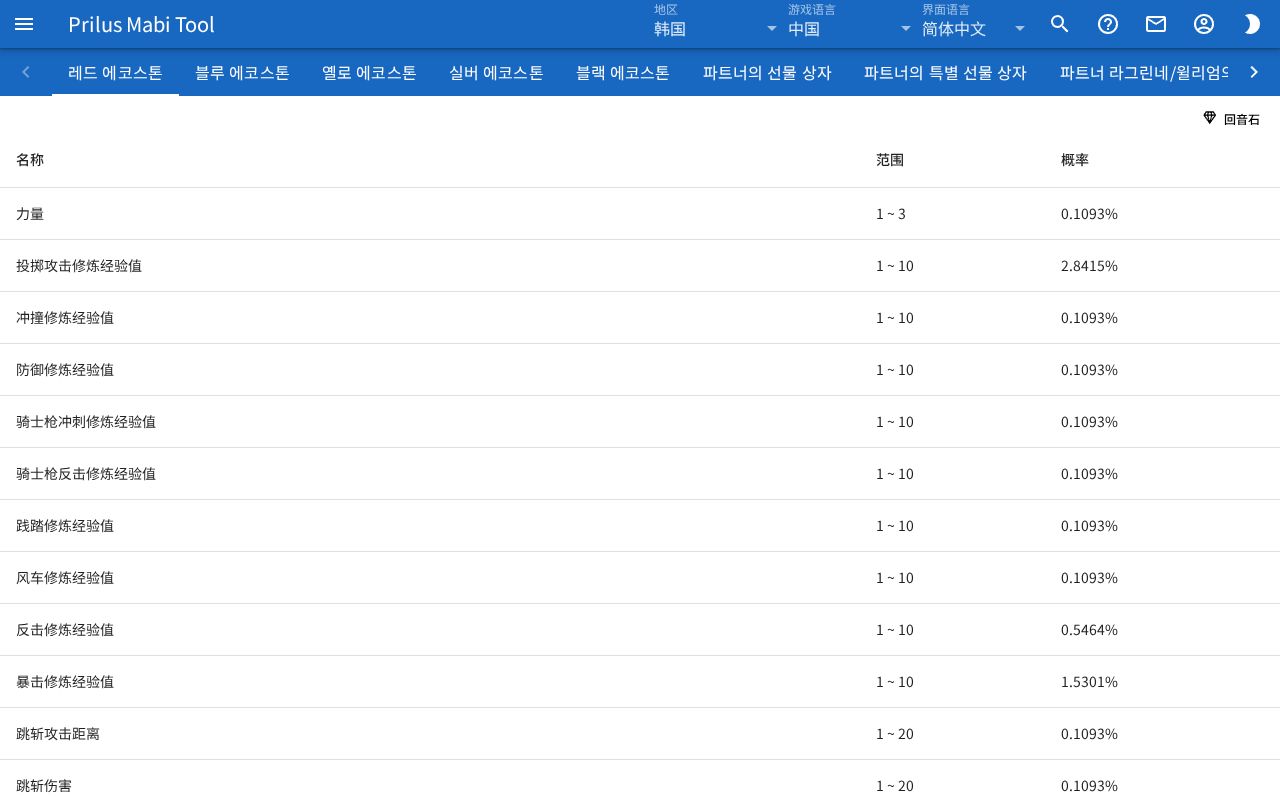
Task: Click the mail envelope icon
Action: pos(1156,24)
